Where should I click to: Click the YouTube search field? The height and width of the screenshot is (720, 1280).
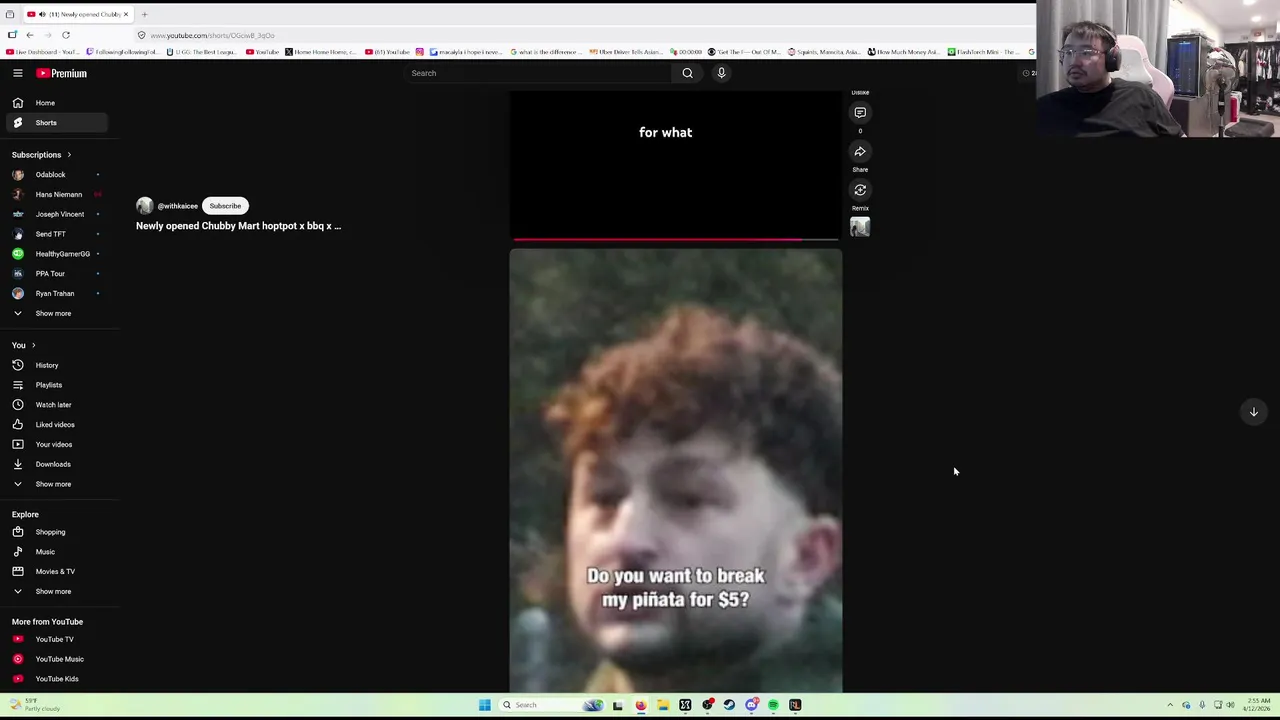click(536, 73)
